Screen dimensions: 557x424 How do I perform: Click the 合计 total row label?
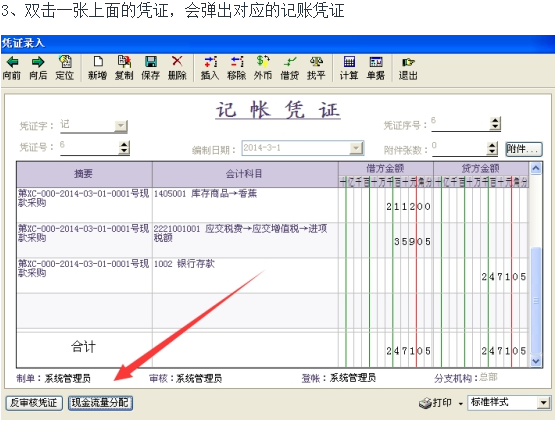(x=83, y=347)
